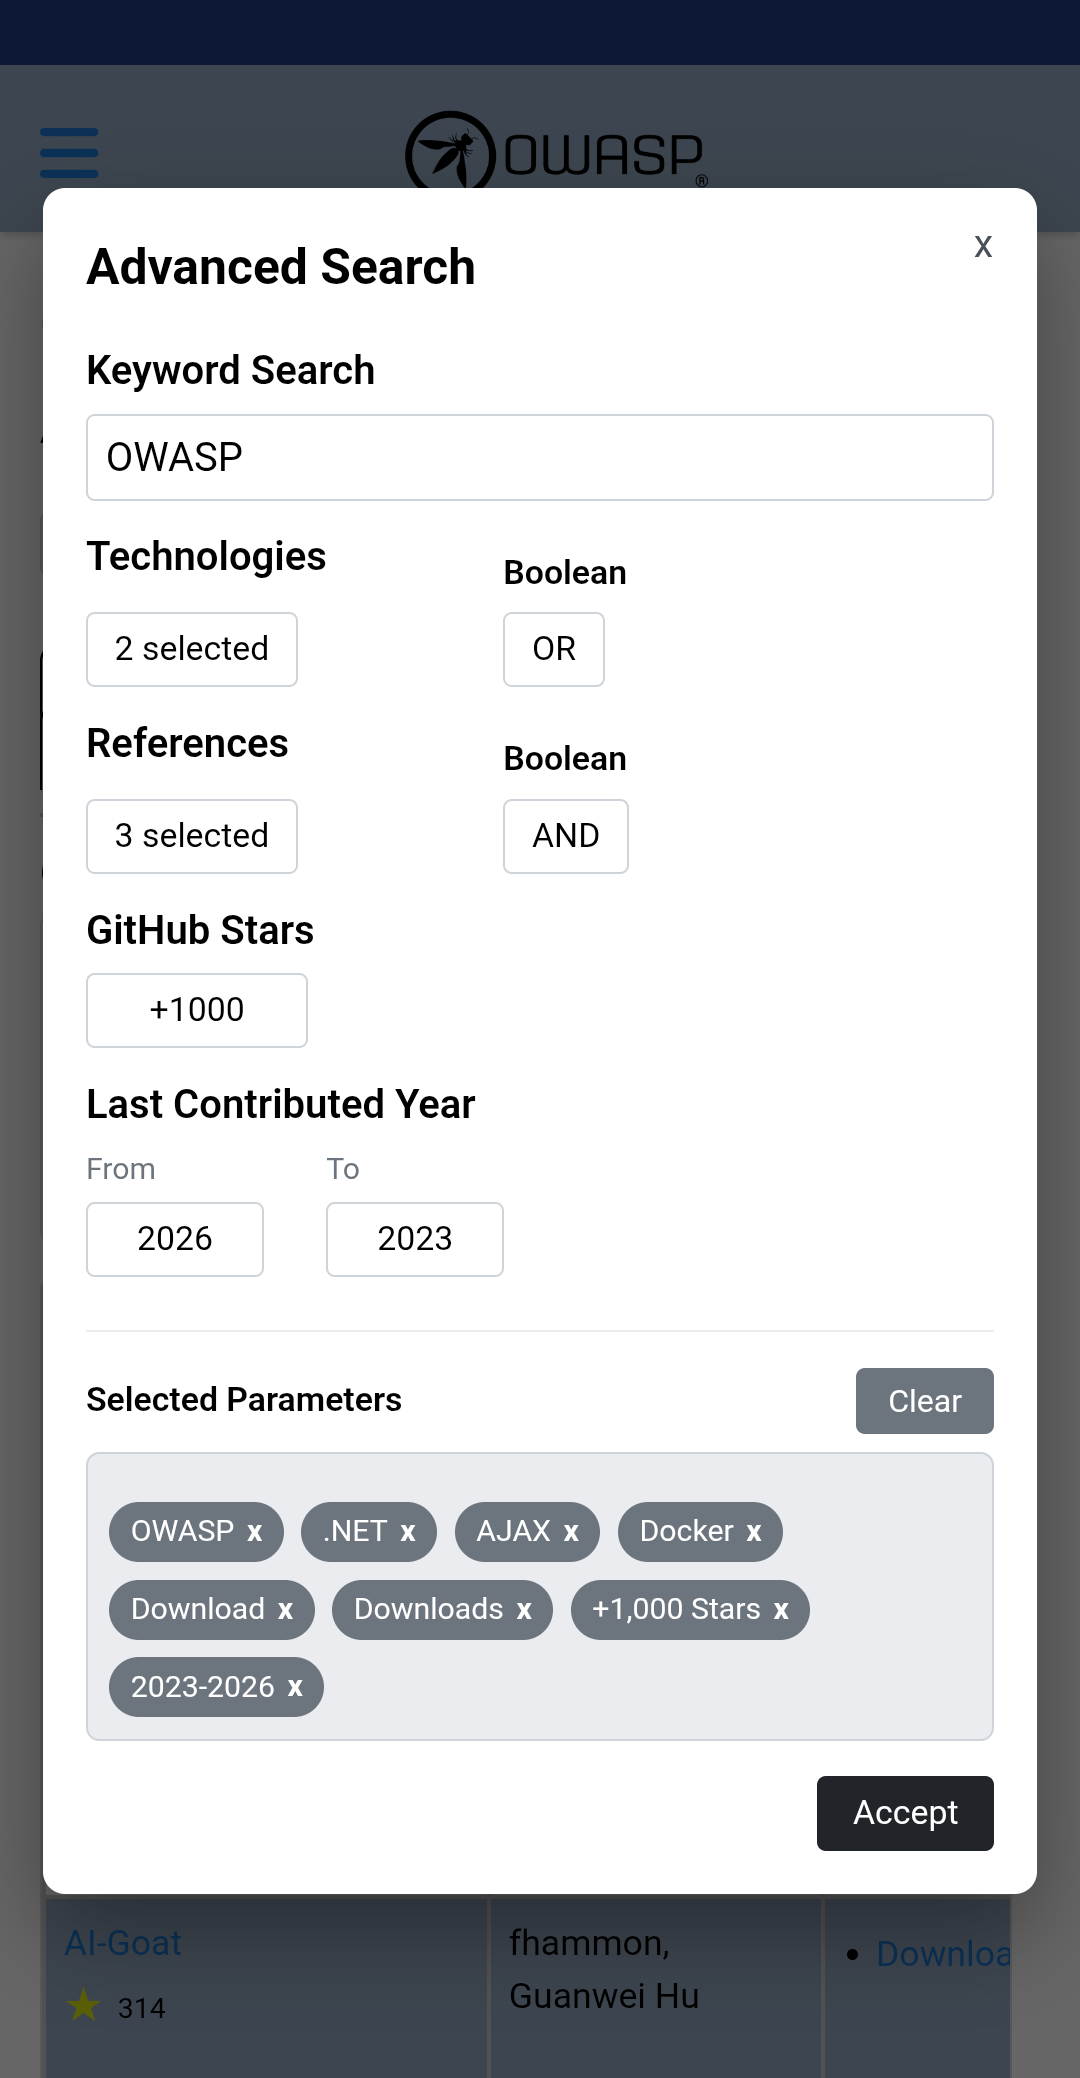The image size is (1080, 2078).
Task: Edit the Keyword Search field
Action: 540,457
